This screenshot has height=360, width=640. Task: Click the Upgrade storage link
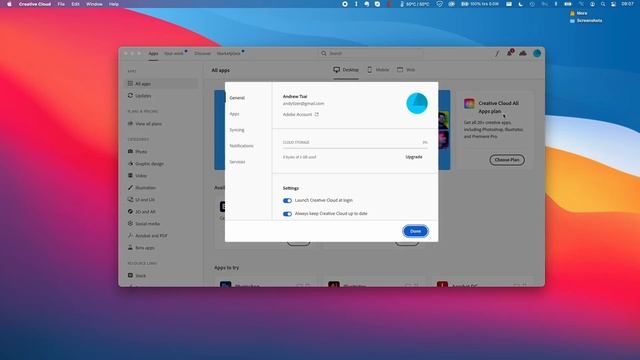coord(414,157)
